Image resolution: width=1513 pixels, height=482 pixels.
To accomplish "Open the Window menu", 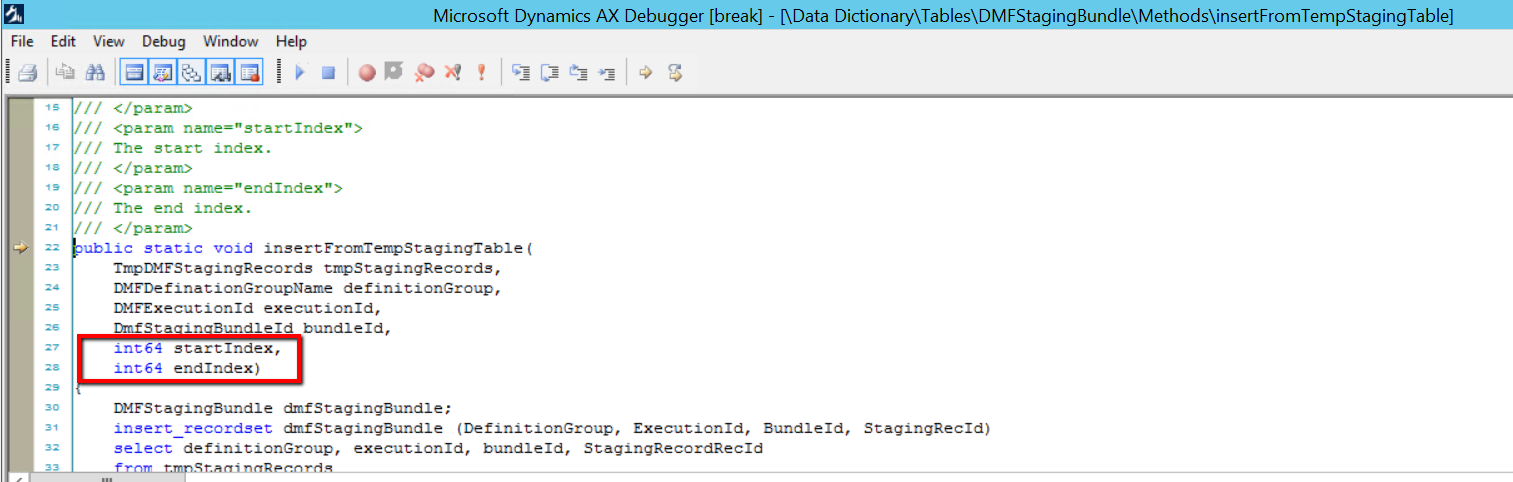I will [230, 41].
